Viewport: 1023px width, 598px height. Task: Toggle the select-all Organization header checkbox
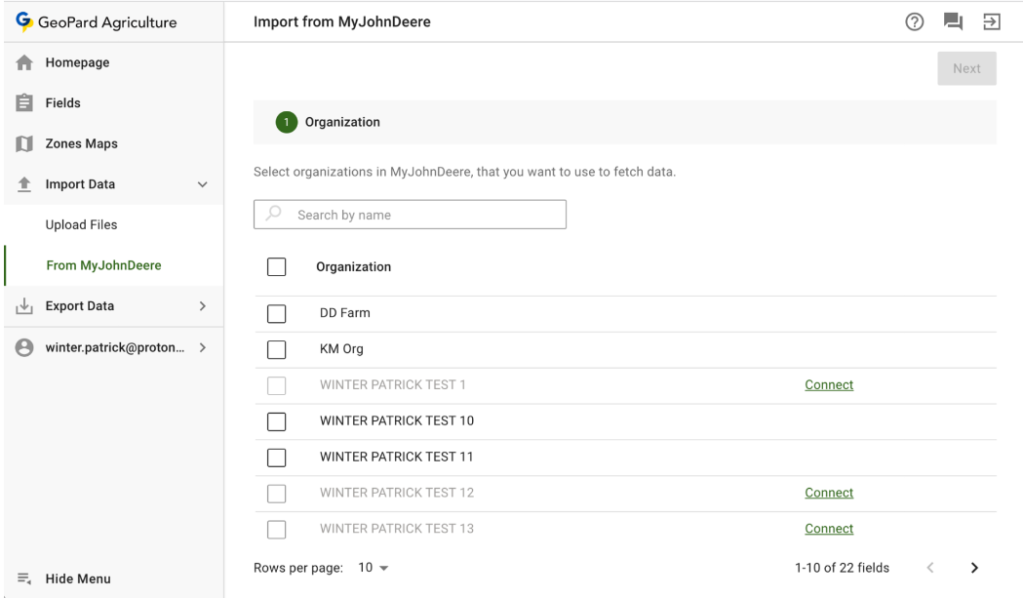[277, 267]
